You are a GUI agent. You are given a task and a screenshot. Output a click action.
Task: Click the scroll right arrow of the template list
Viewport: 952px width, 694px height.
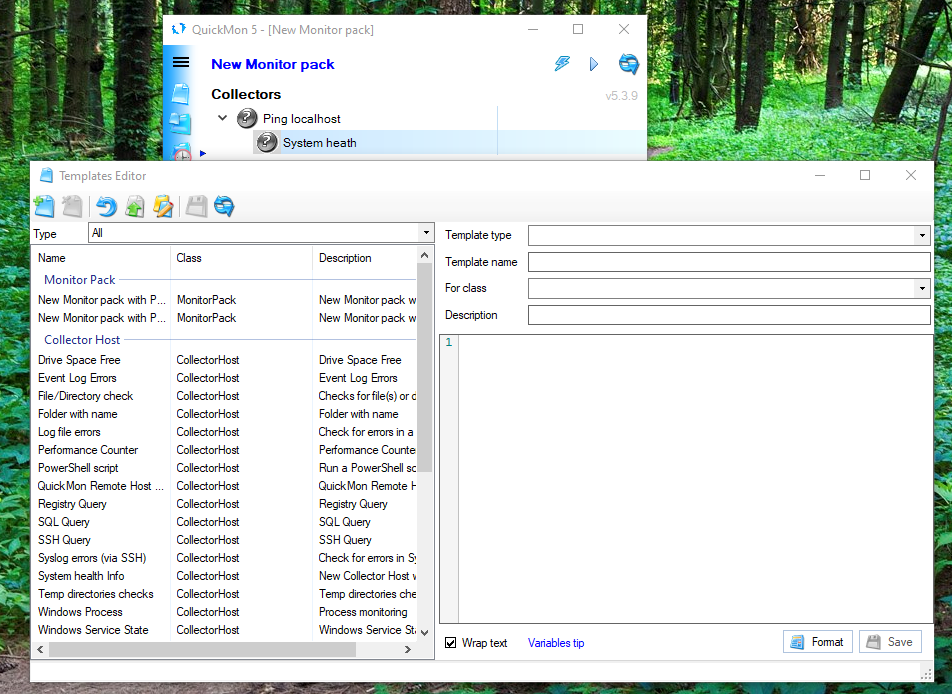coord(407,649)
